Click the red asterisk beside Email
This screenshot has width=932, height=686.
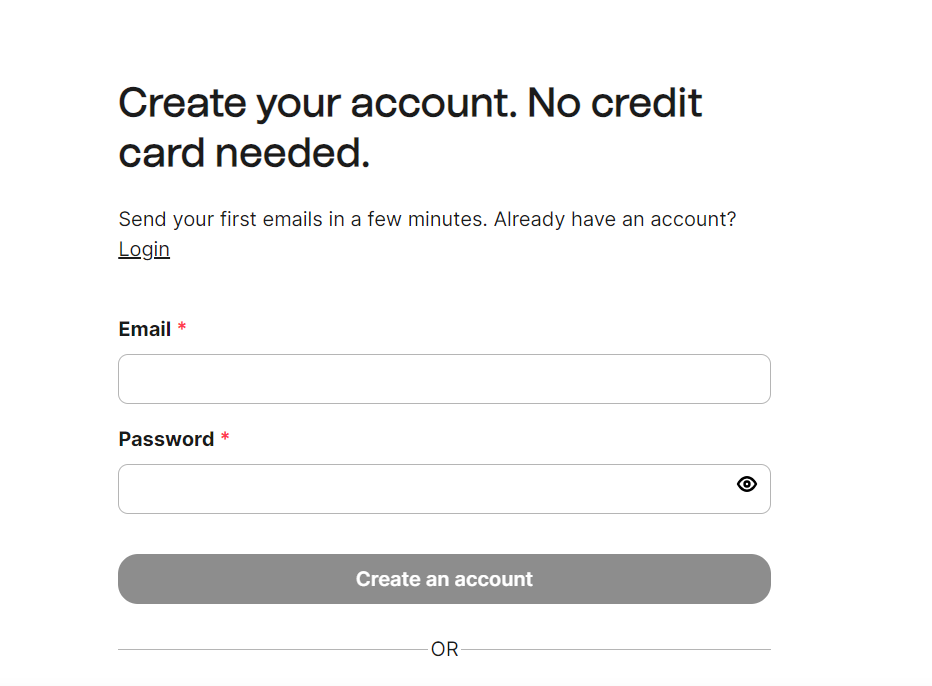(182, 326)
